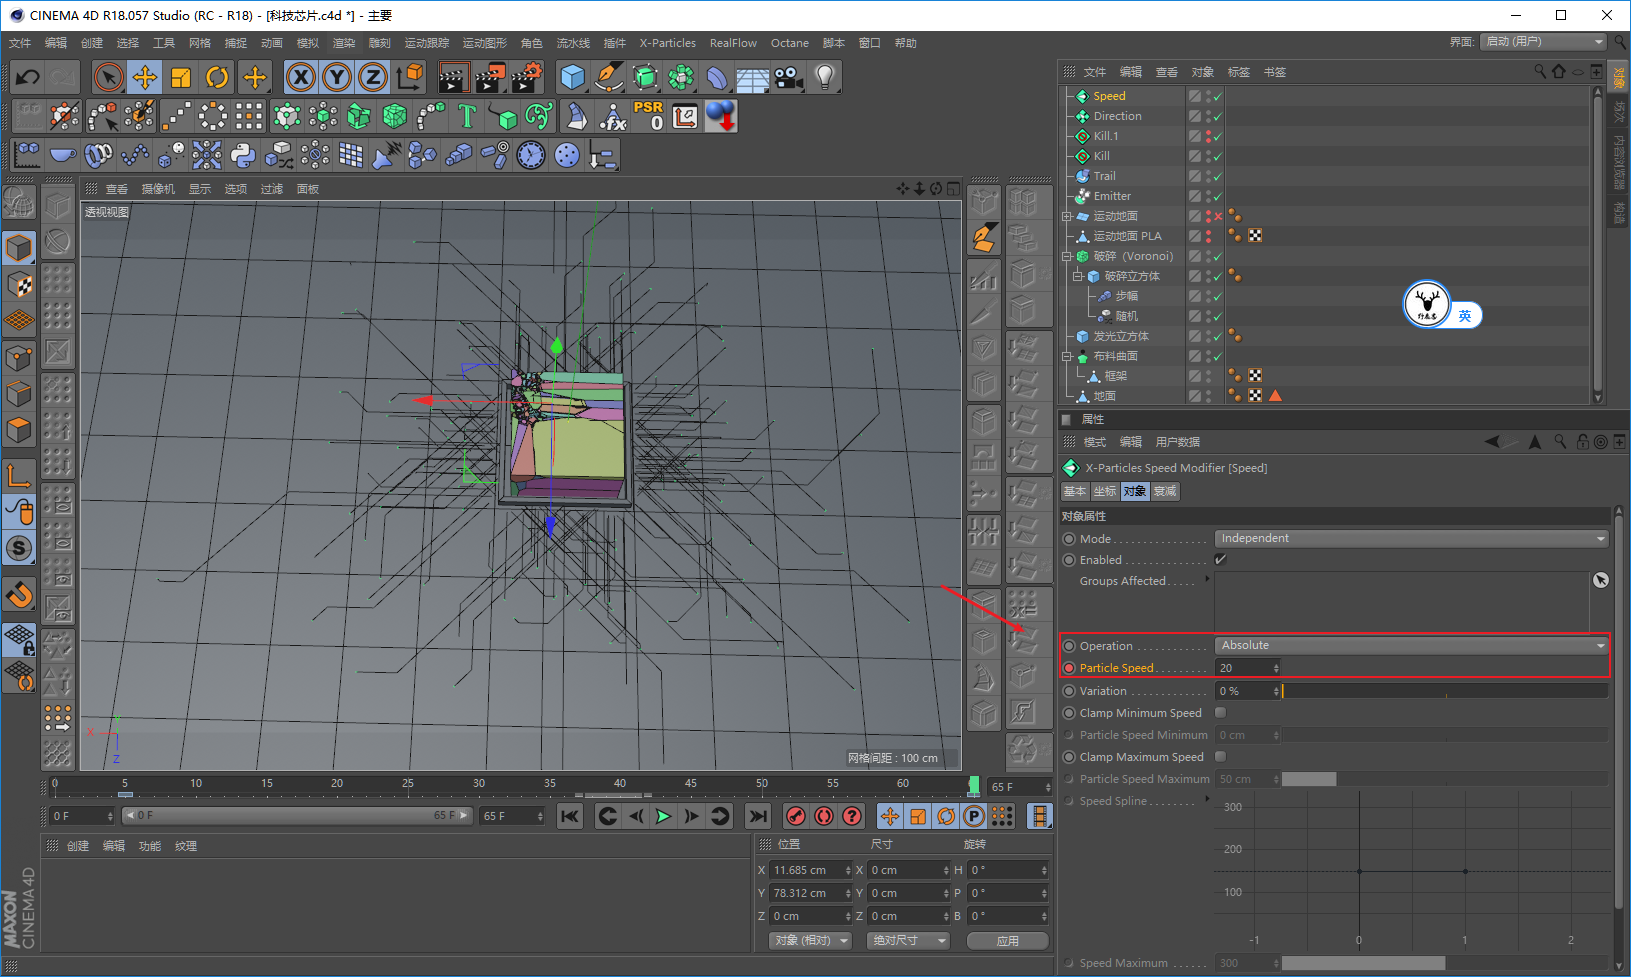This screenshot has width=1631, height=977.
Task: Switch to the 衰减 attribute tab
Action: (x=1165, y=491)
